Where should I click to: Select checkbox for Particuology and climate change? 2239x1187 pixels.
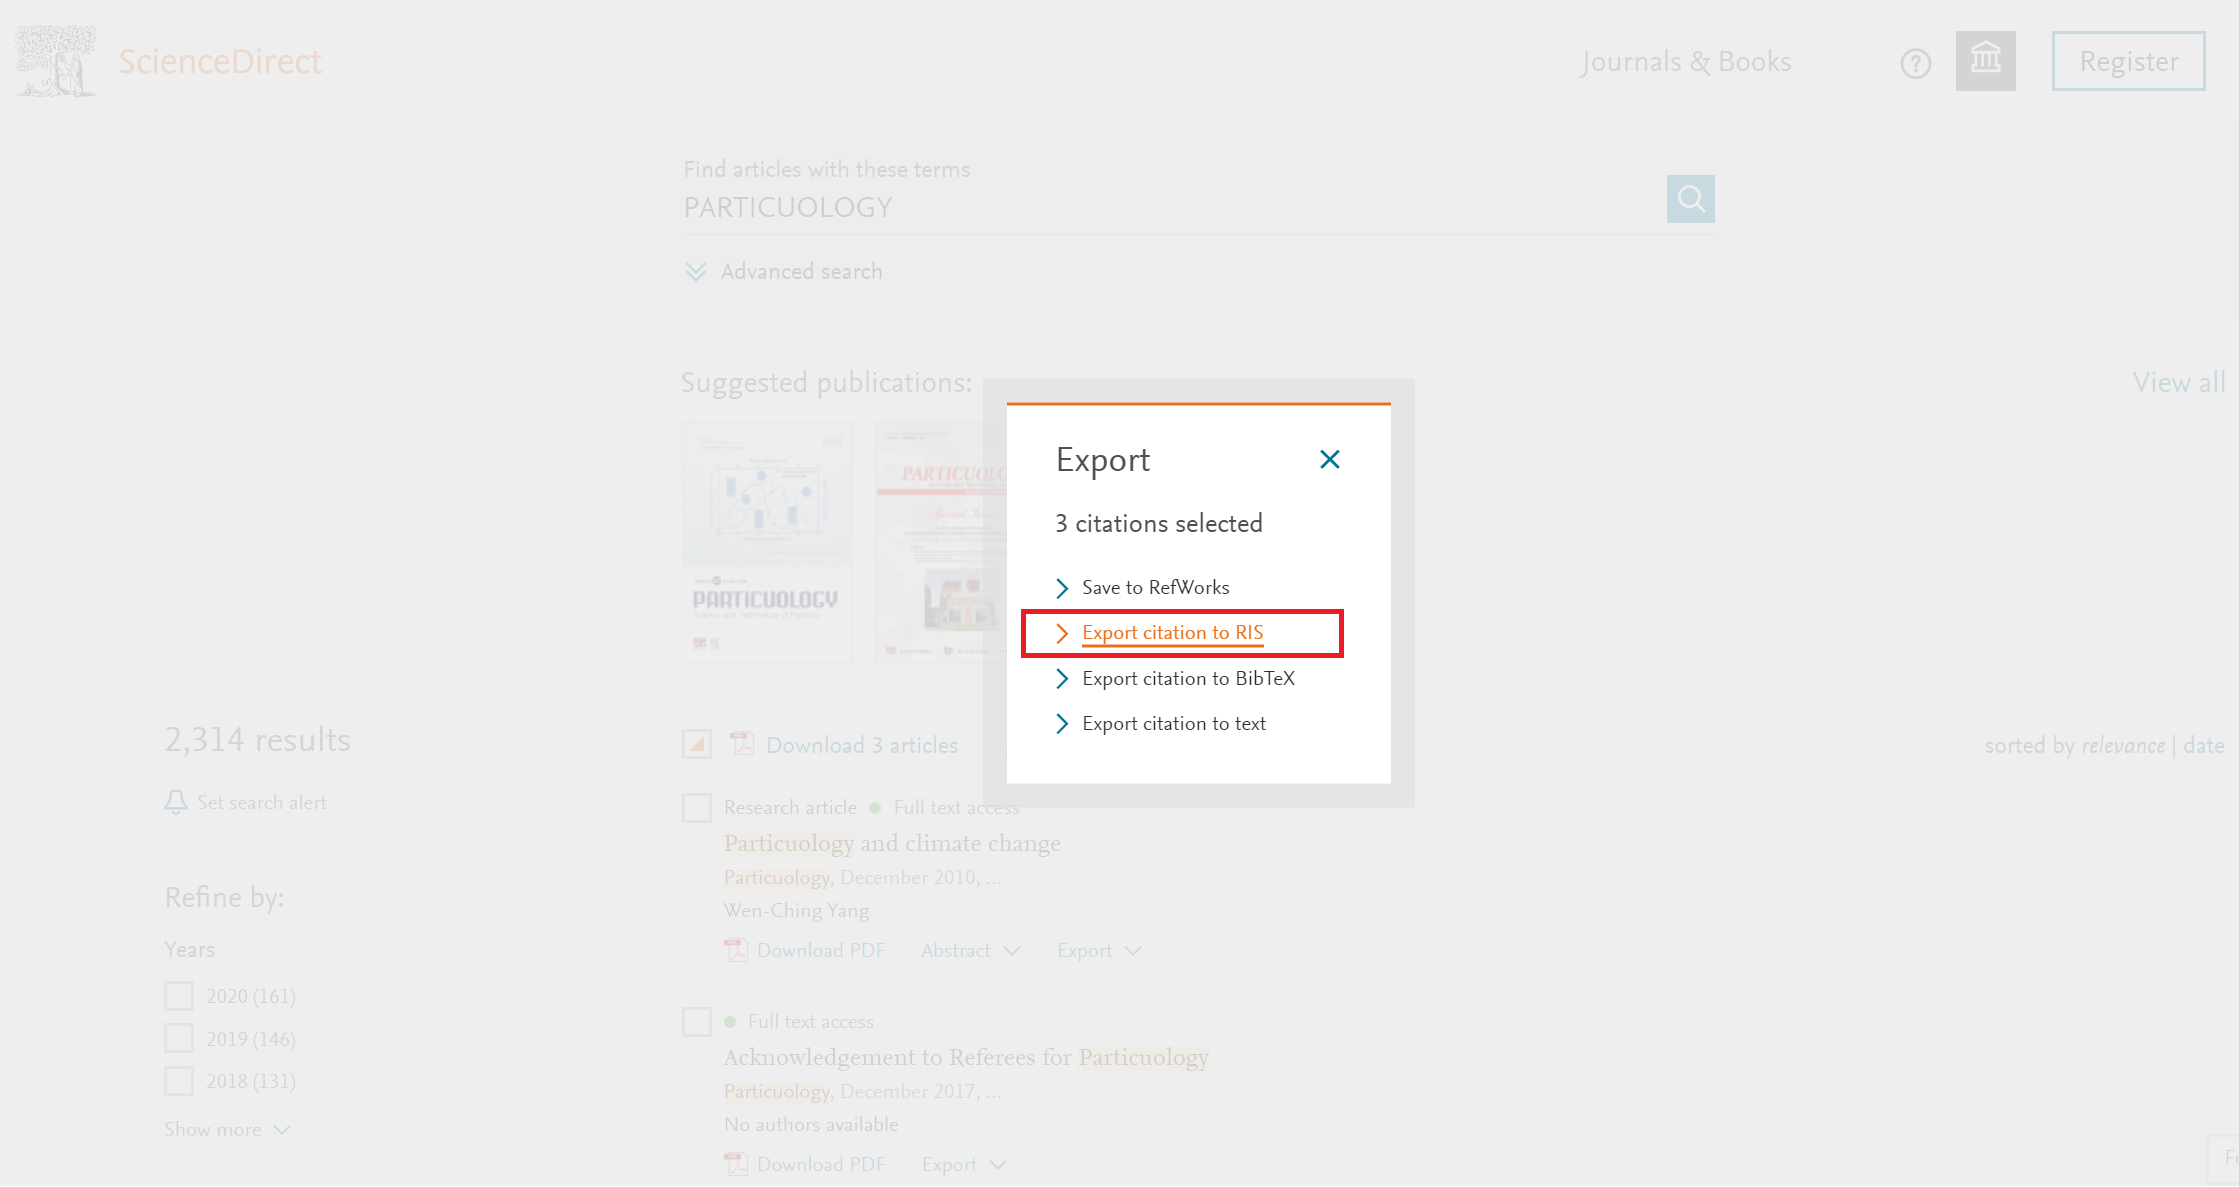tap(697, 808)
